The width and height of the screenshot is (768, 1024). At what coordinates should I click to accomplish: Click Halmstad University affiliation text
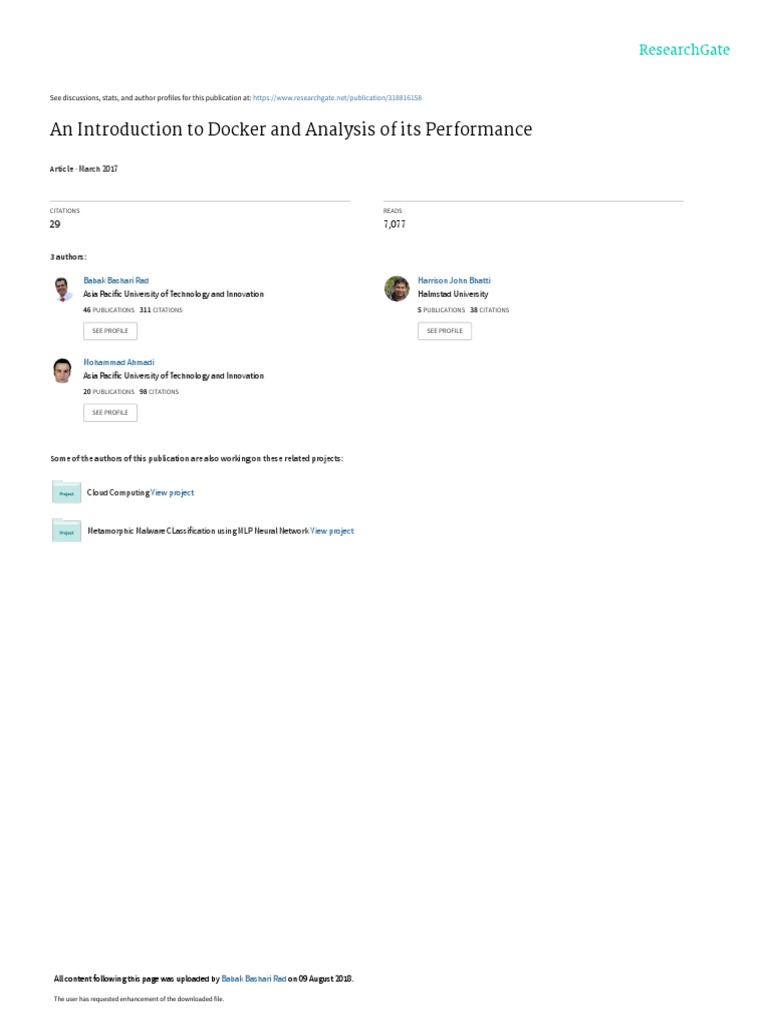point(453,295)
